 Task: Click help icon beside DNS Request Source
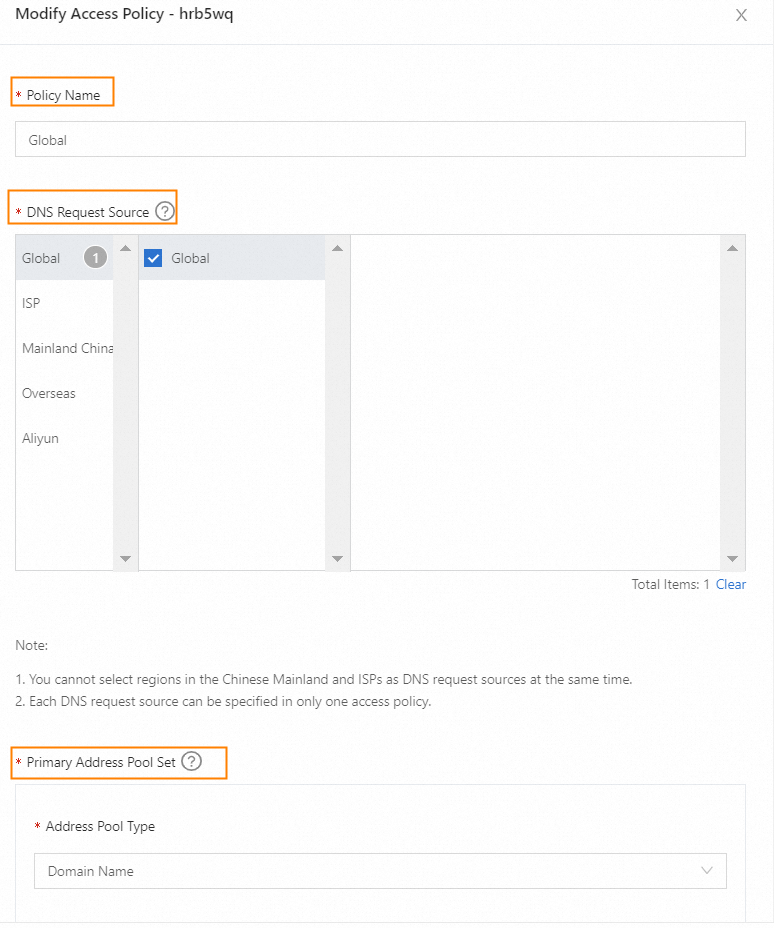[165, 212]
